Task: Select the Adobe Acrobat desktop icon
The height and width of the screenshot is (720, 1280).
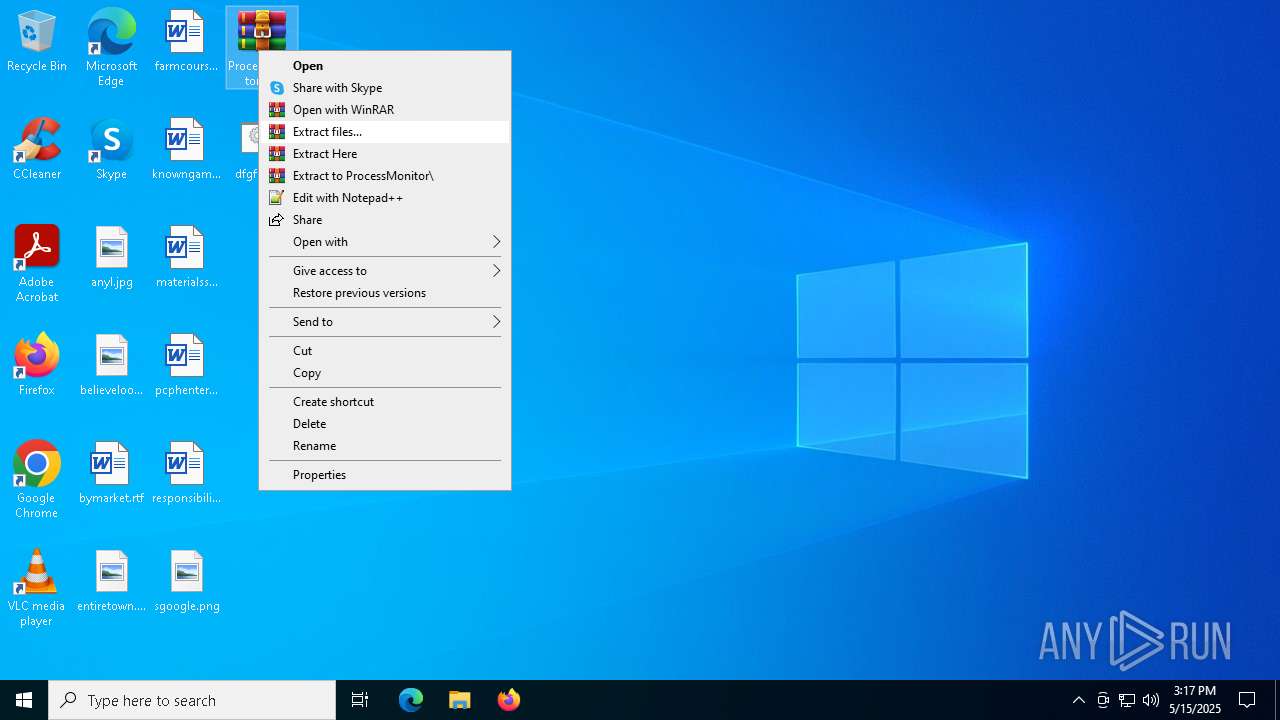Action: click(x=37, y=264)
